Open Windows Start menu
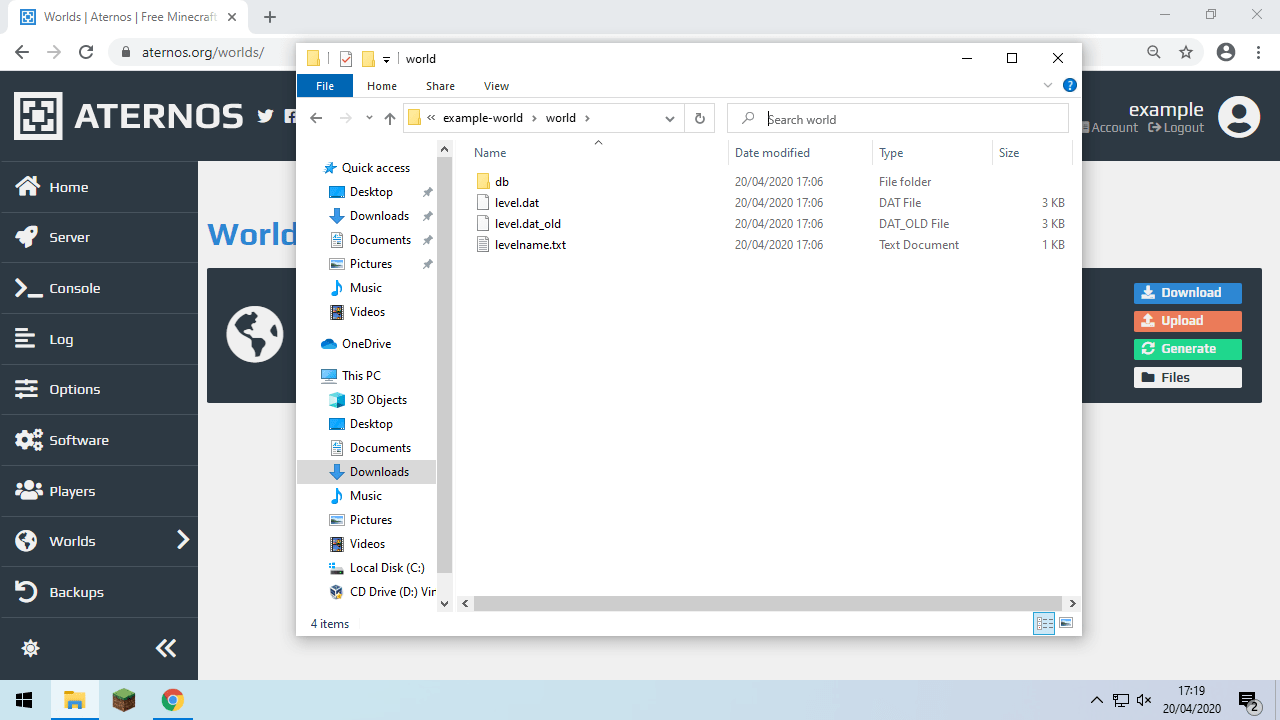1280x720 pixels. click(24, 700)
